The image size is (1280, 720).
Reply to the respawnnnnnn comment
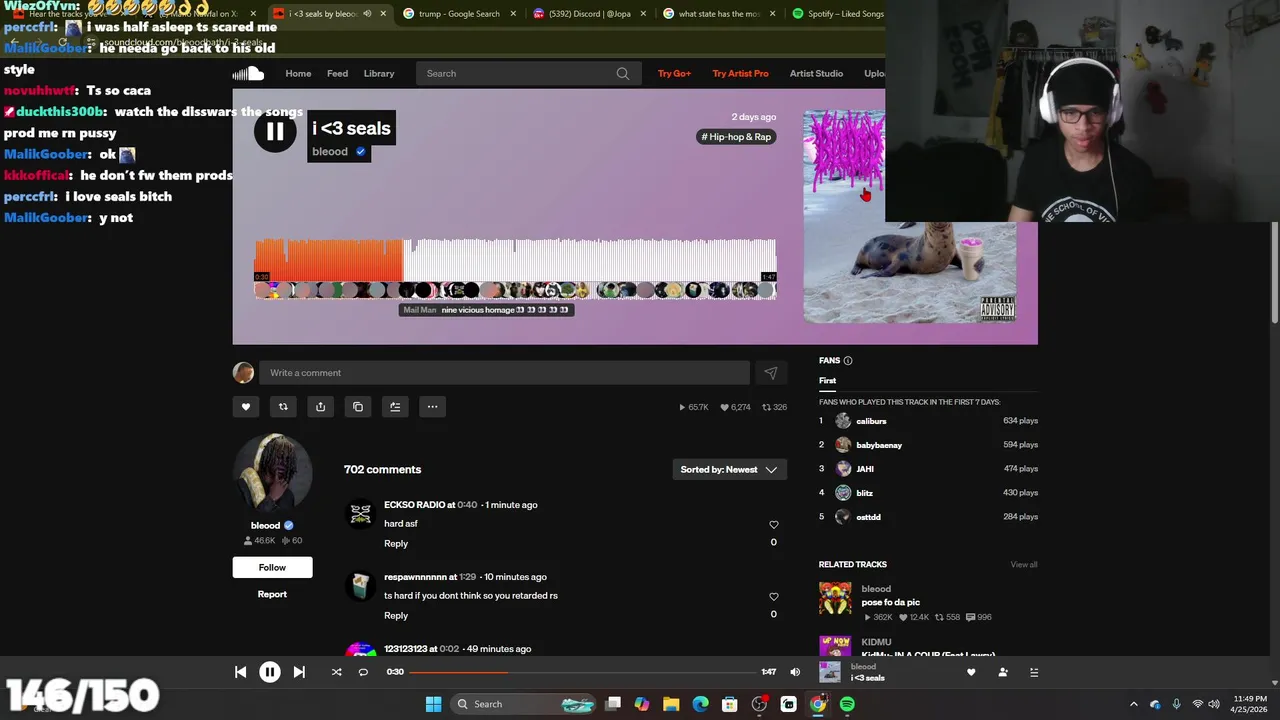[x=396, y=616]
